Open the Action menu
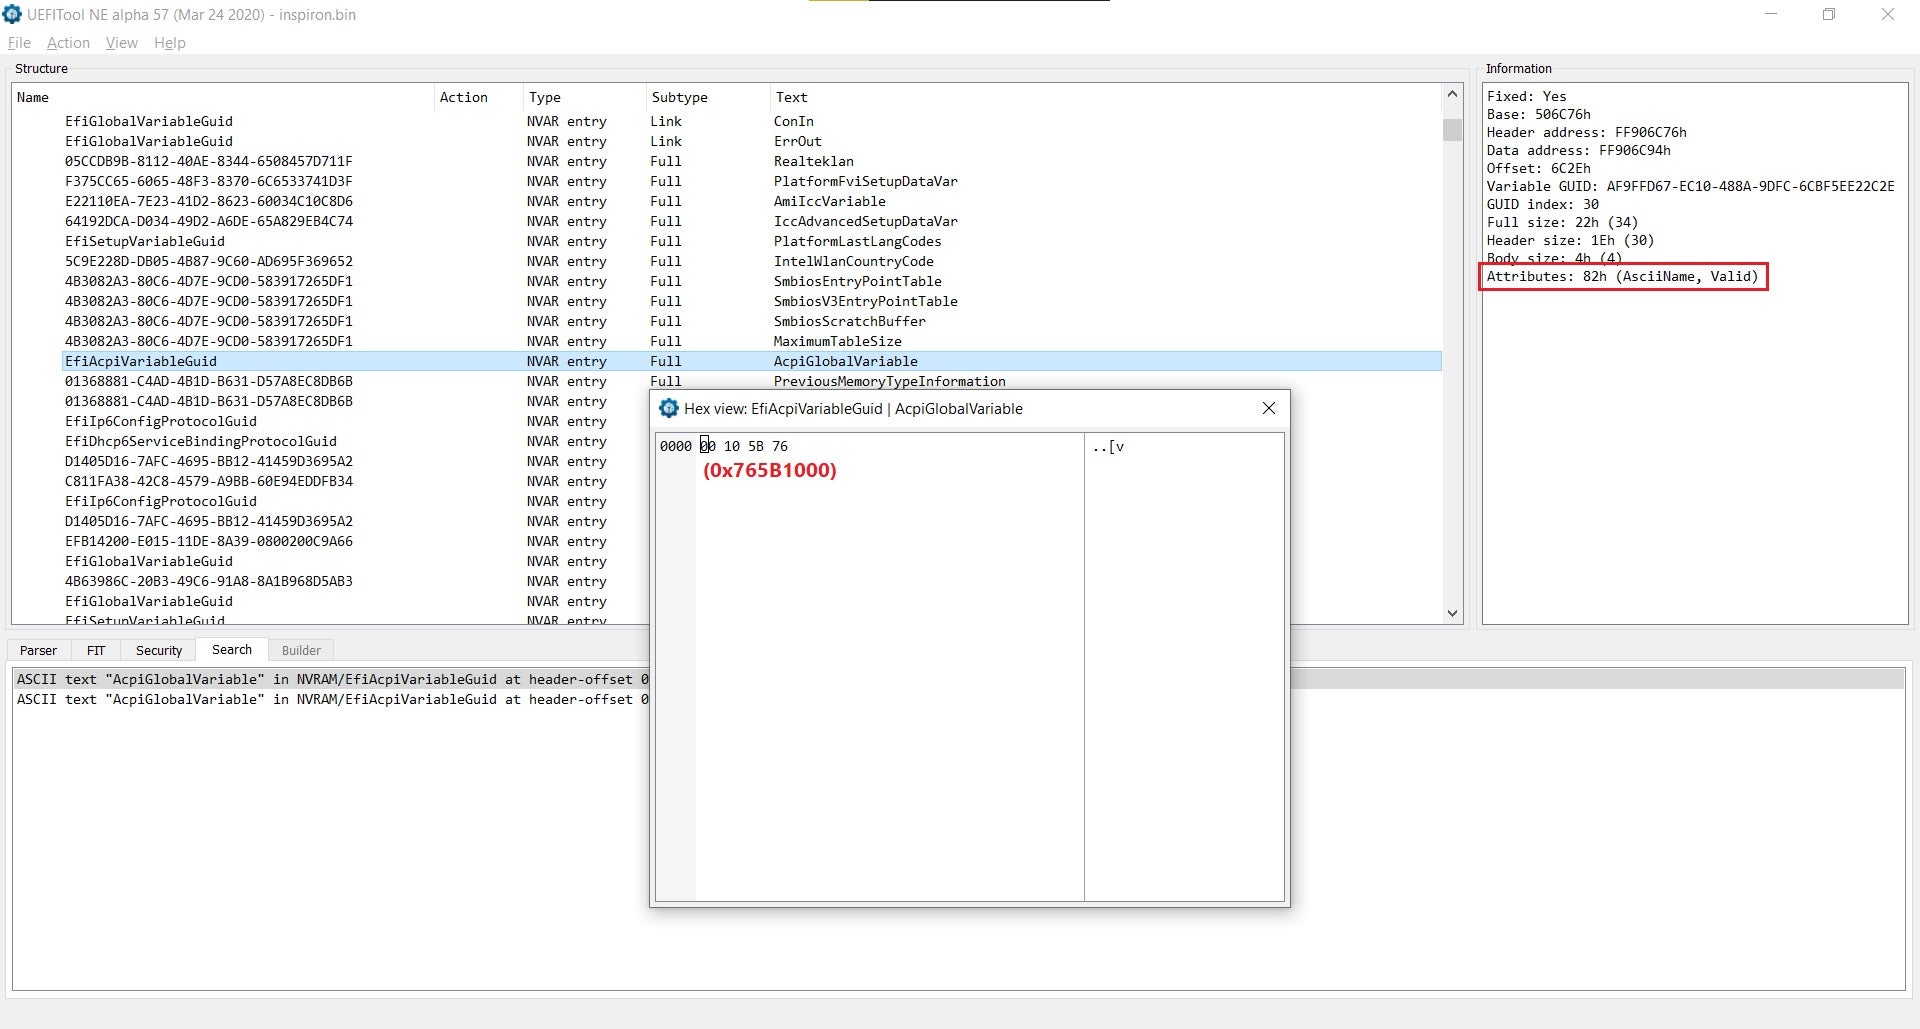 point(68,43)
